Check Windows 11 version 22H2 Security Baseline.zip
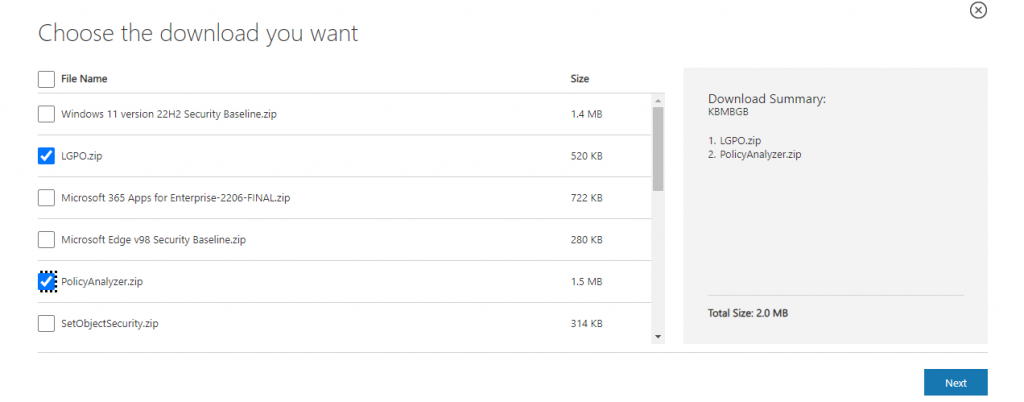 pyautogui.click(x=46, y=114)
